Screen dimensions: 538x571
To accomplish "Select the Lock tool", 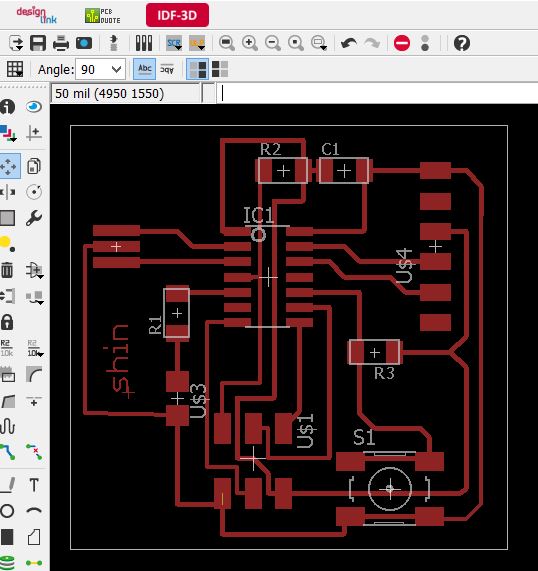I will [7, 322].
